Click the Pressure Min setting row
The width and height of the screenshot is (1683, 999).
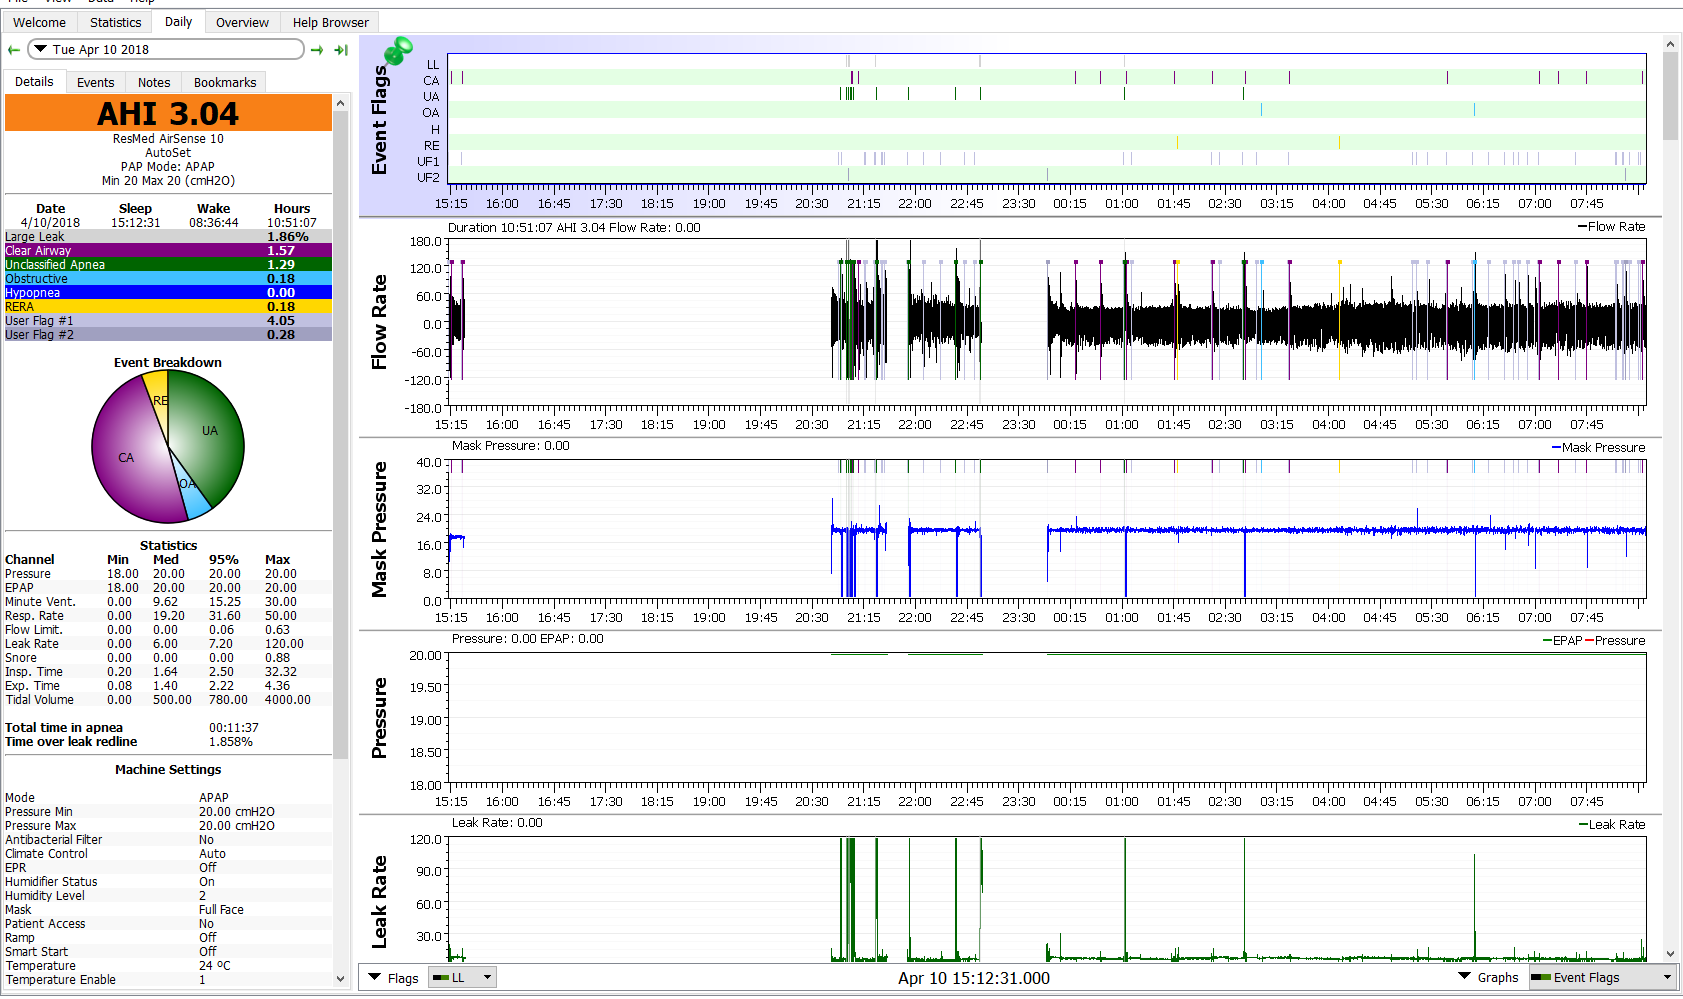click(x=168, y=812)
